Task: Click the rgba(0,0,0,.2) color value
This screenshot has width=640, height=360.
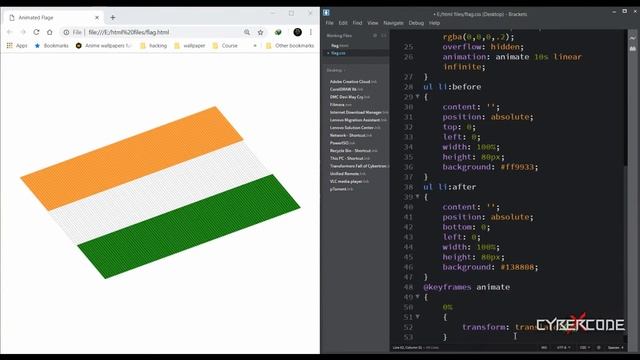Action: click(476, 37)
